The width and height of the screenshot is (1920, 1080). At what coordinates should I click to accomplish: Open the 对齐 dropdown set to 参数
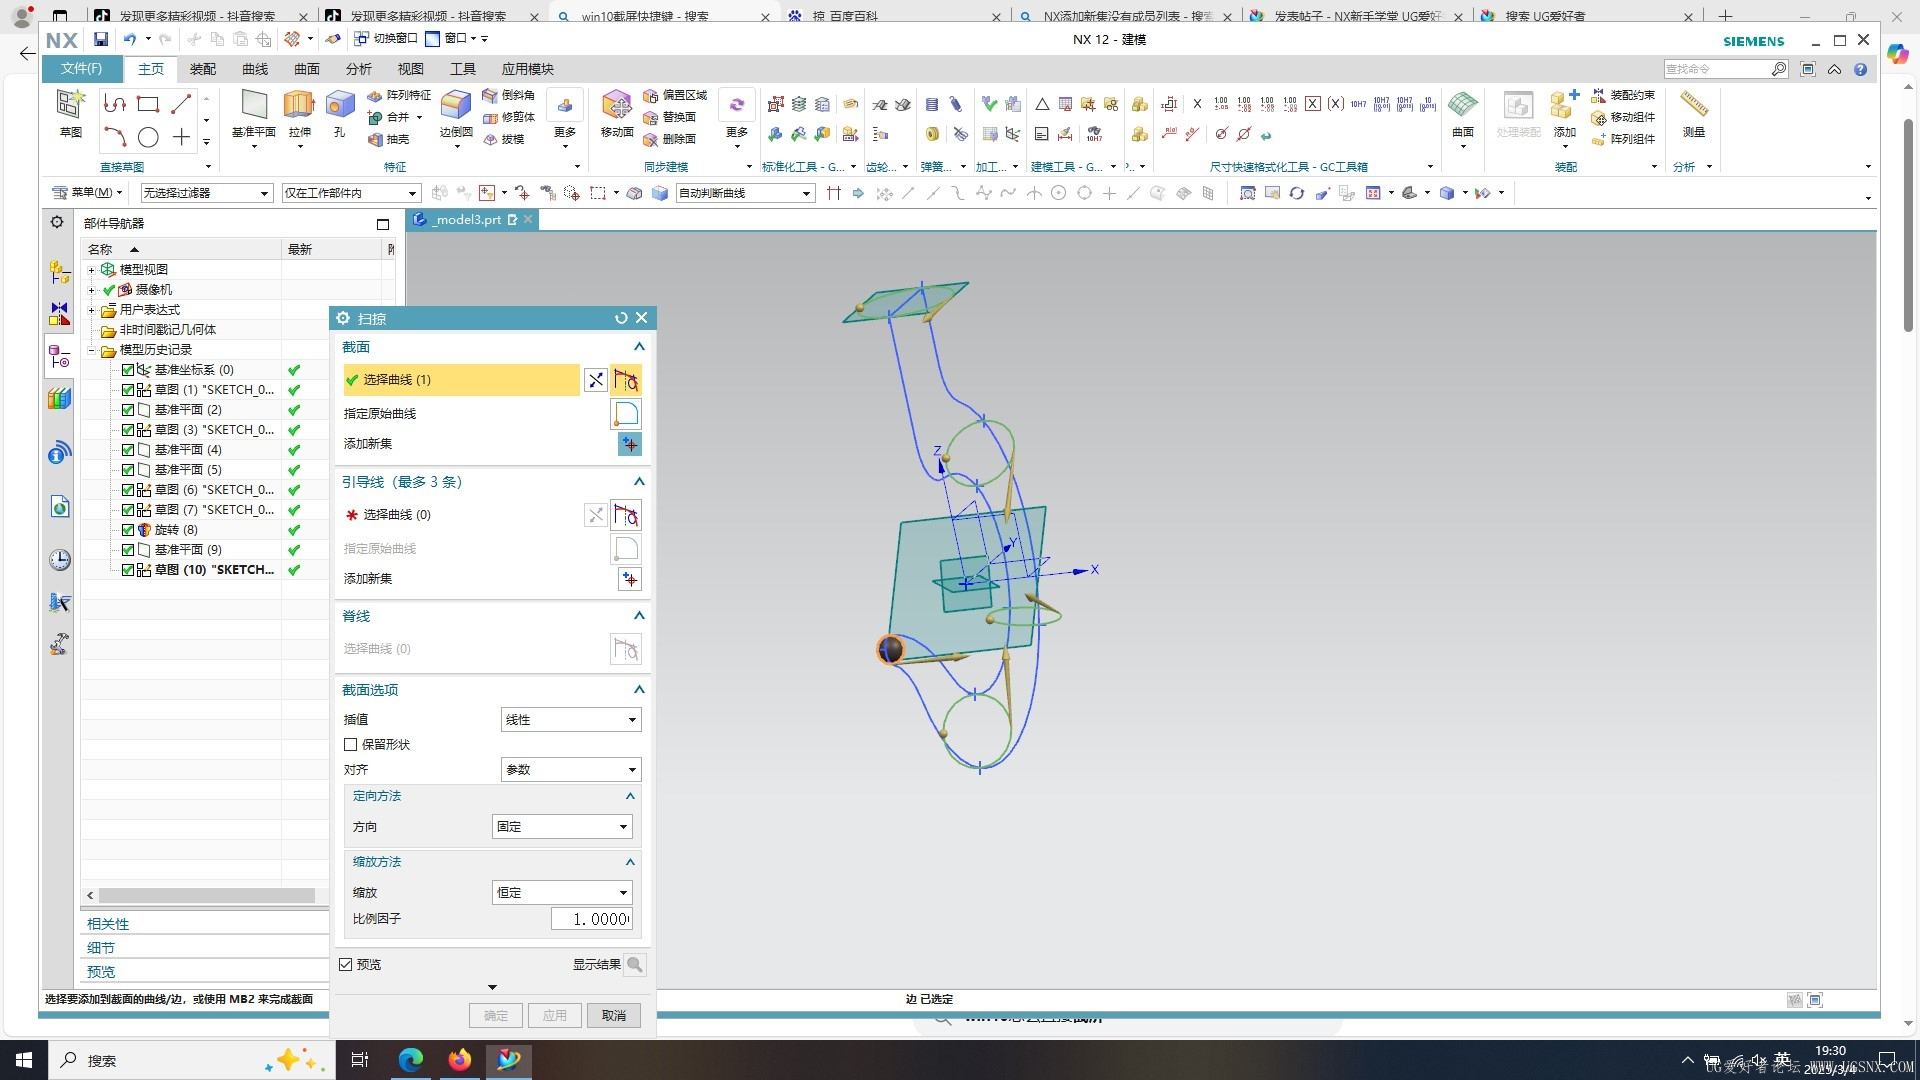pos(570,770)
